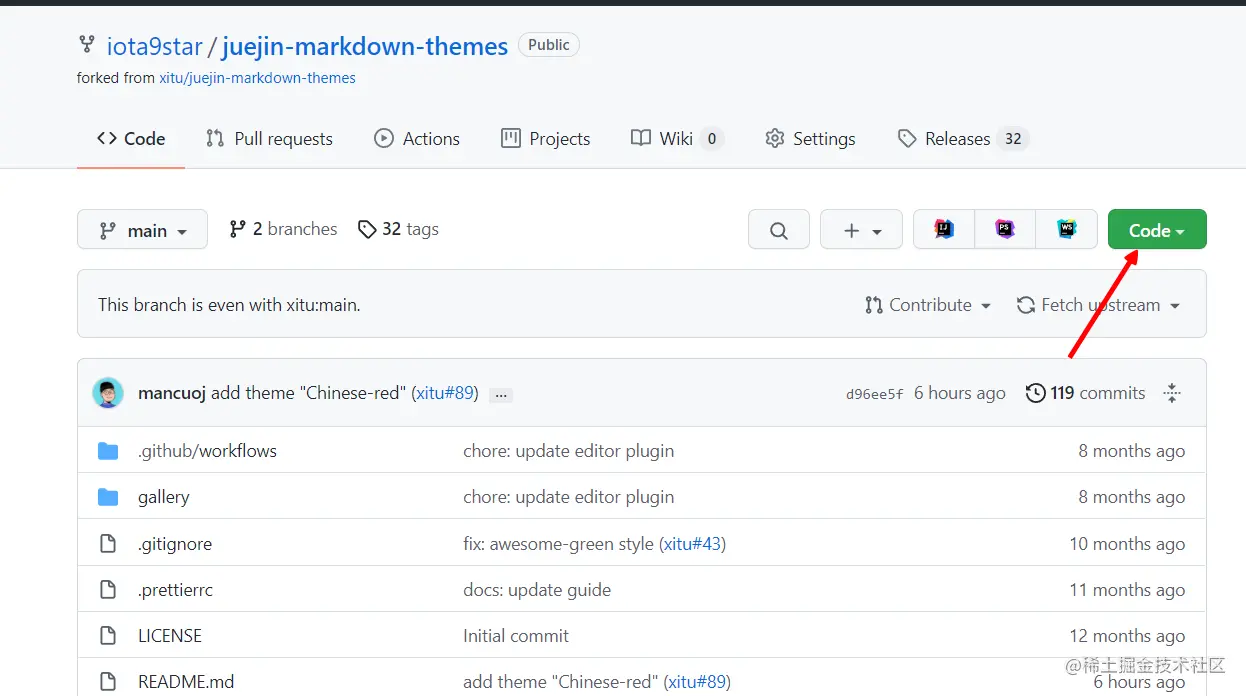
Task: Click 'This branch is even with xitu:main.' text
Action: [229, 305]
